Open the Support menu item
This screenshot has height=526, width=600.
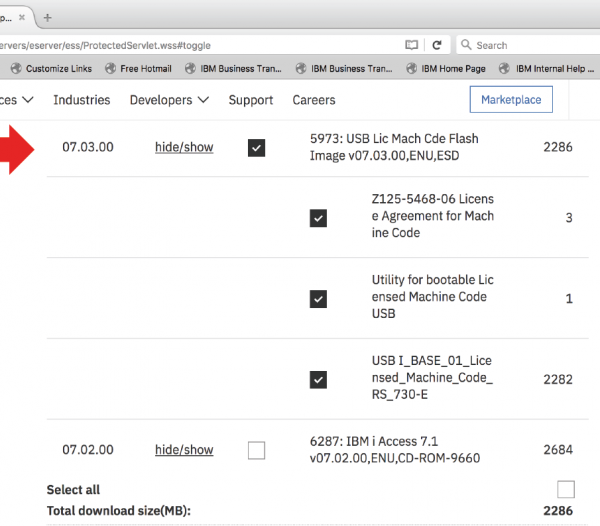click(251, 100)
